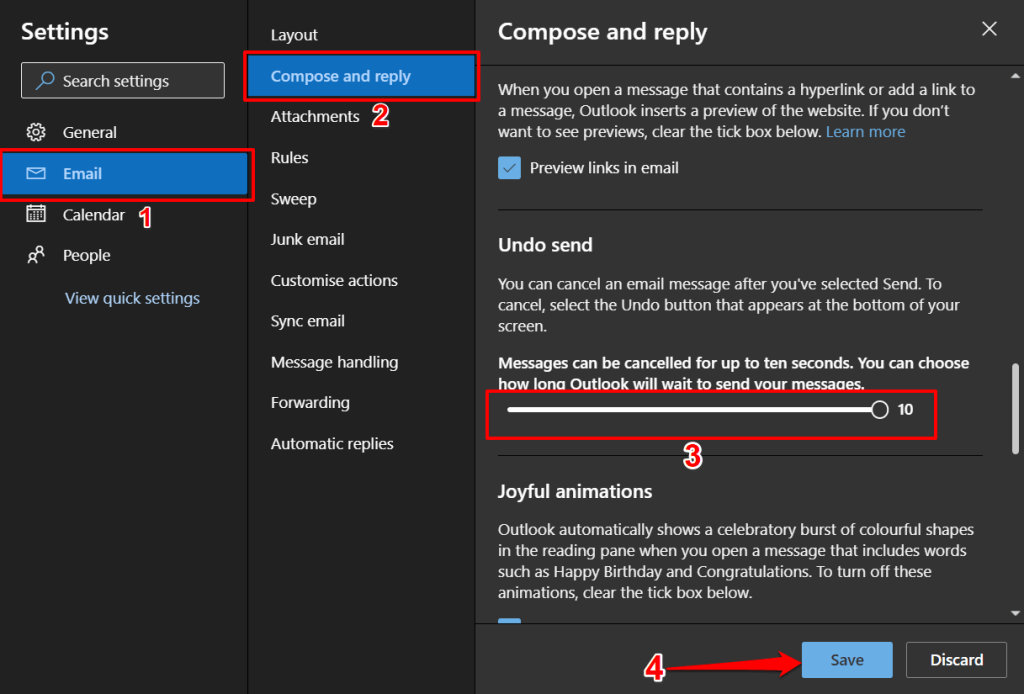Click the General gear icon
Image resolution: width=1024 pixels, height=694 pixels.
click(36, 132)
